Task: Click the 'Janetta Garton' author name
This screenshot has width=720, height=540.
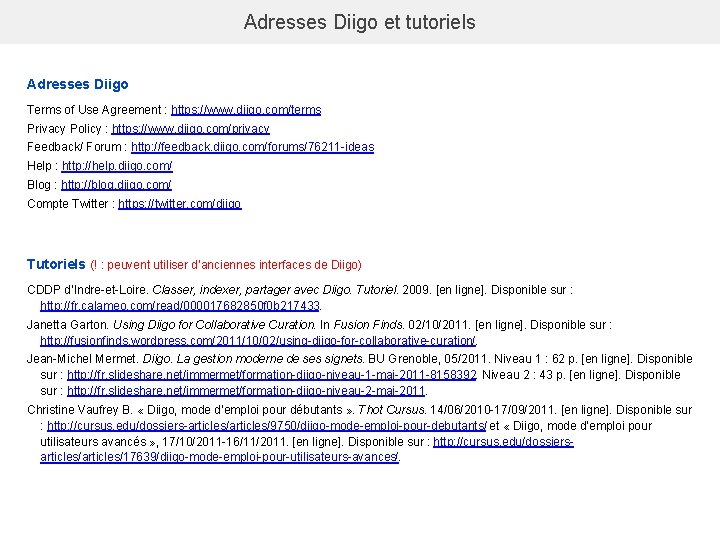Action: [x=67, y=325]
